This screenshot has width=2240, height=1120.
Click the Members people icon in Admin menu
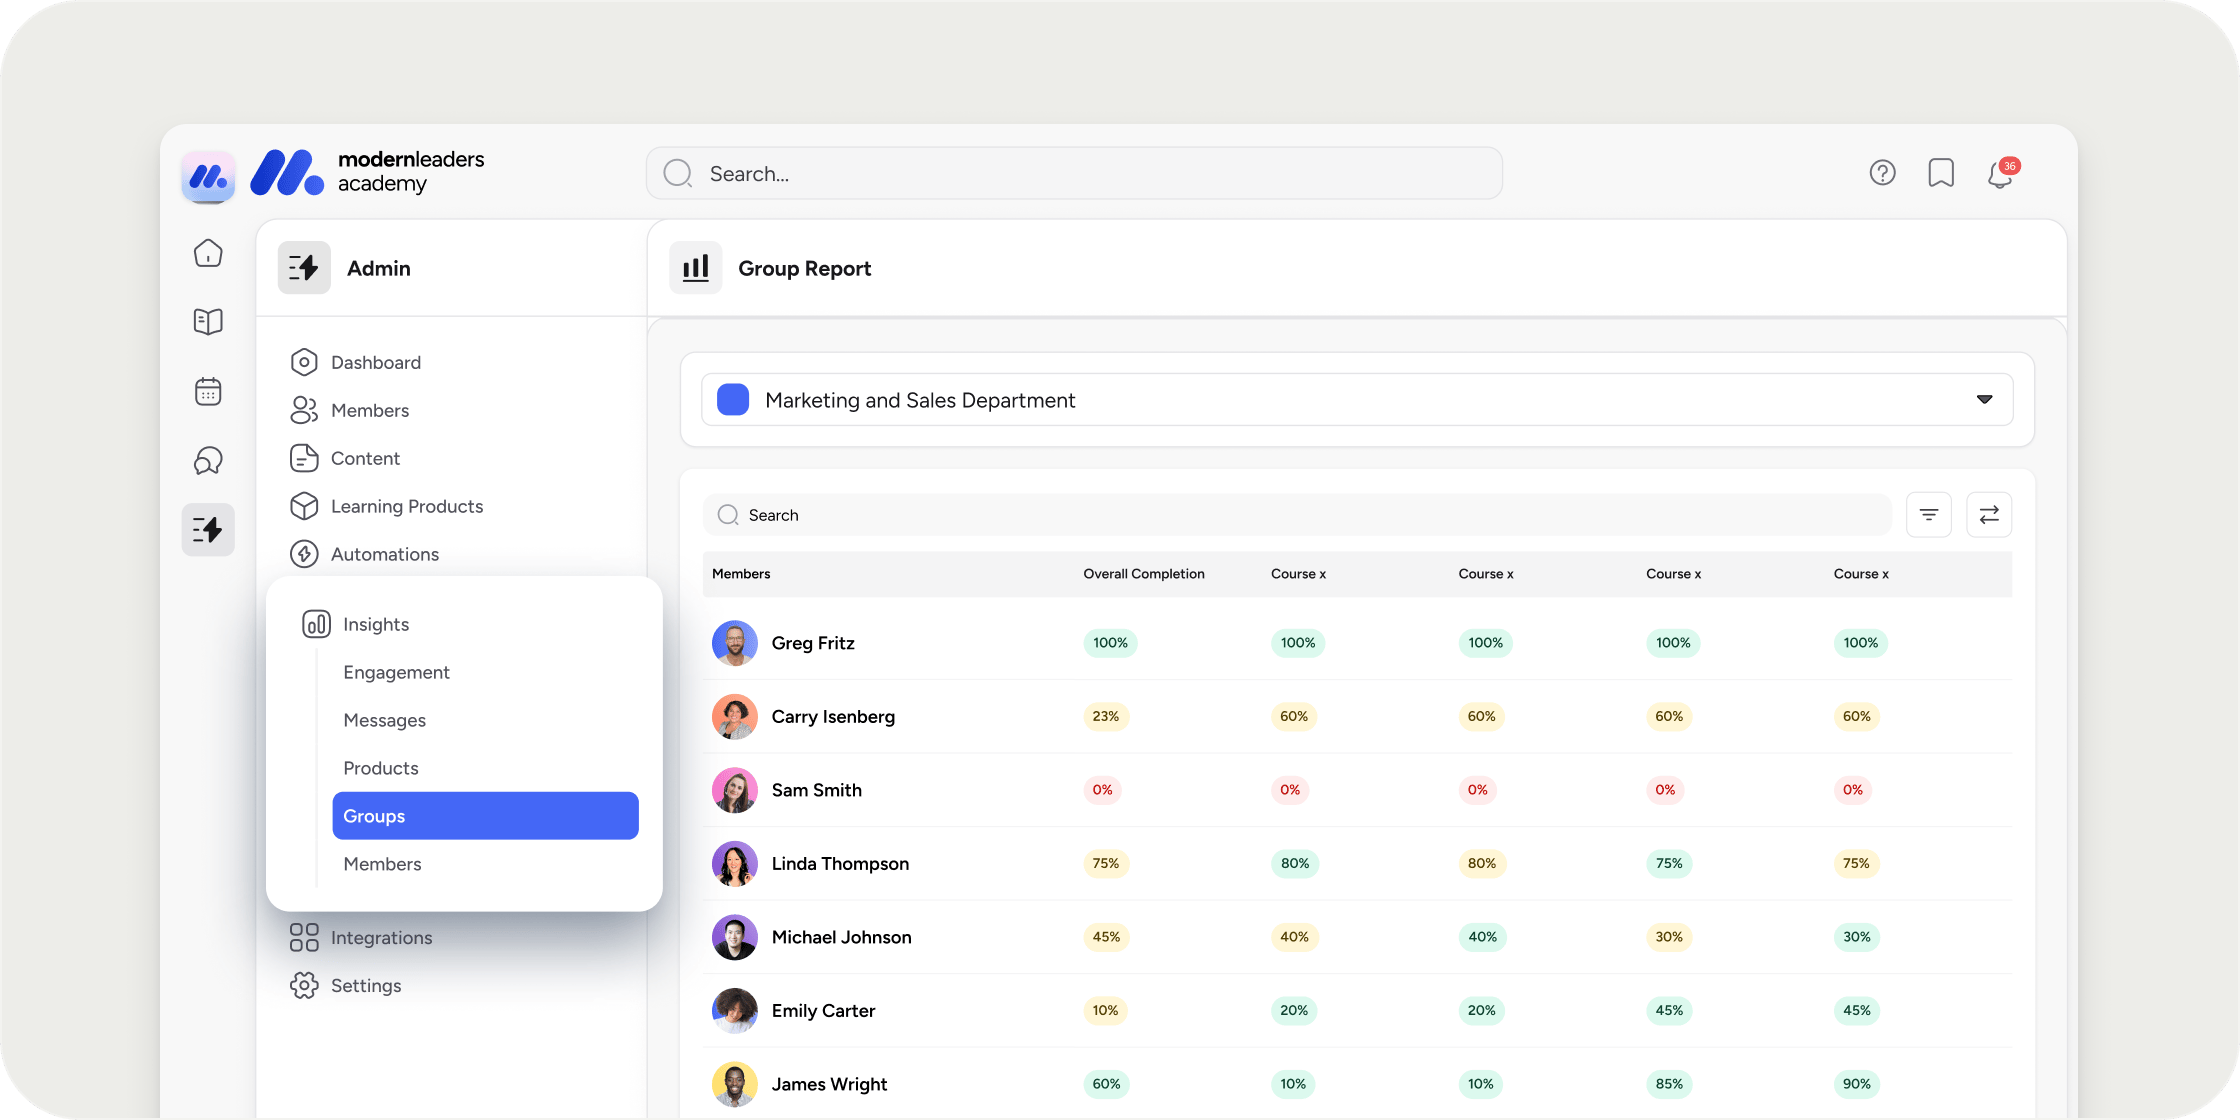point(304,410)
